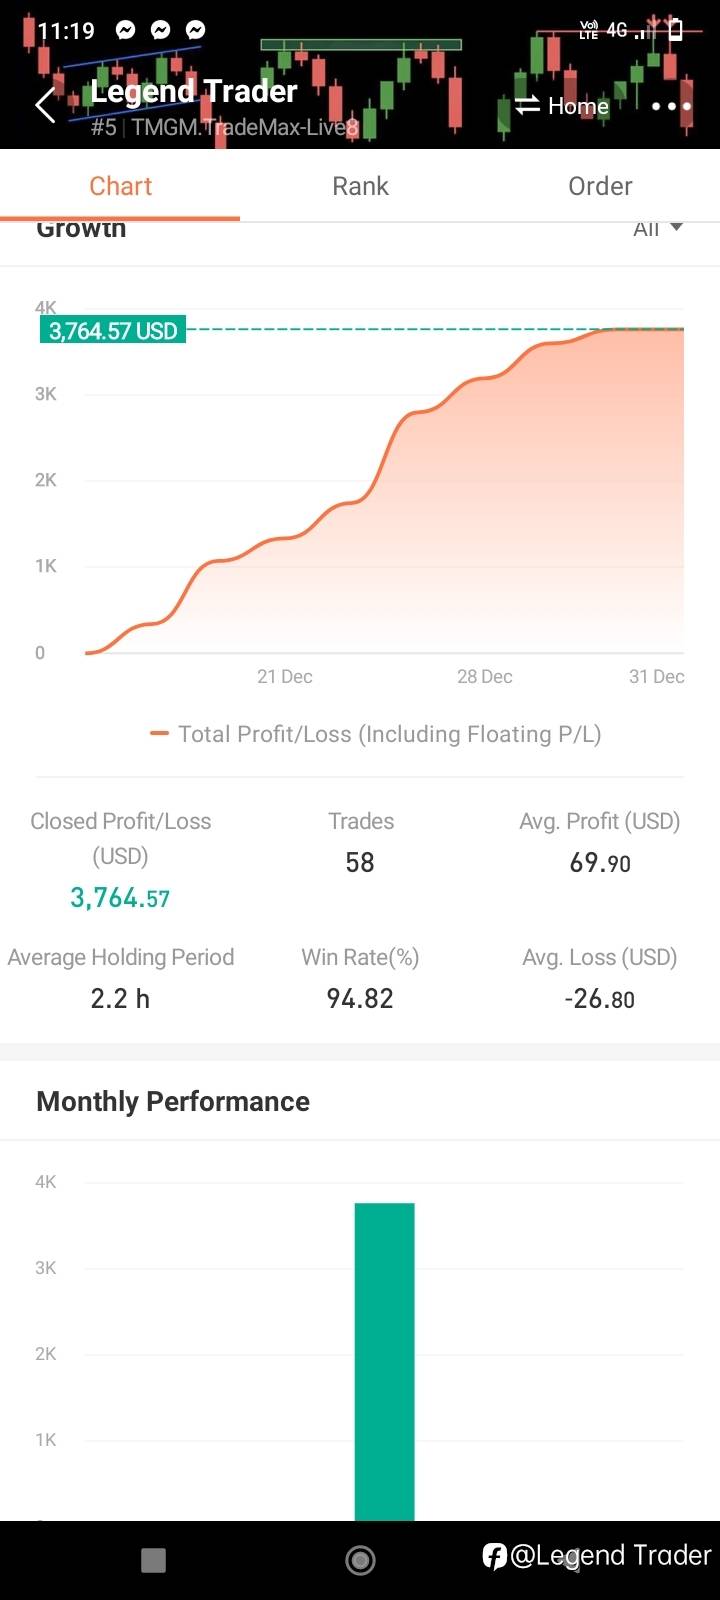Tap the battery icon in status bar
720x1600 pixels.
(676, 29)
